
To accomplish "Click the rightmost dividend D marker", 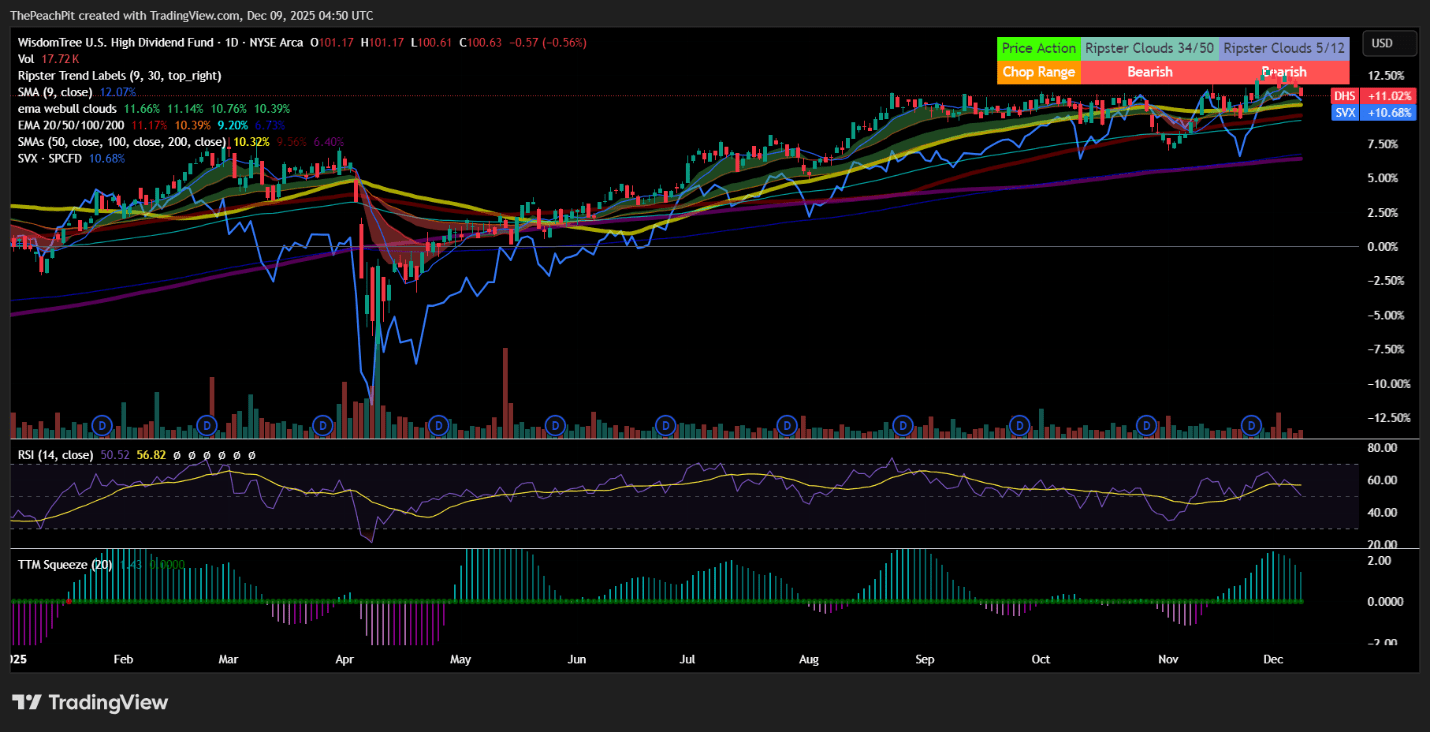I will coord(1250,426).
